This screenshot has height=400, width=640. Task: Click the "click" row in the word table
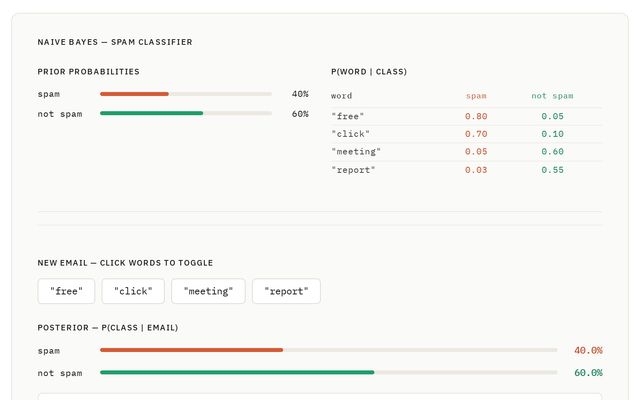(x=466, y=134)
